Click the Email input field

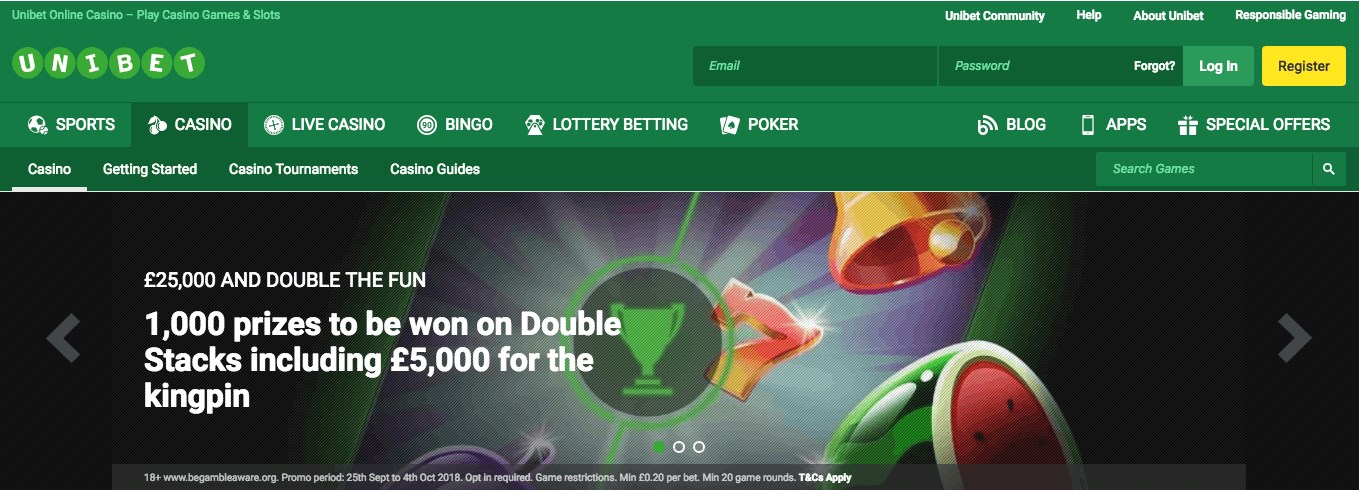click(815, 66)
